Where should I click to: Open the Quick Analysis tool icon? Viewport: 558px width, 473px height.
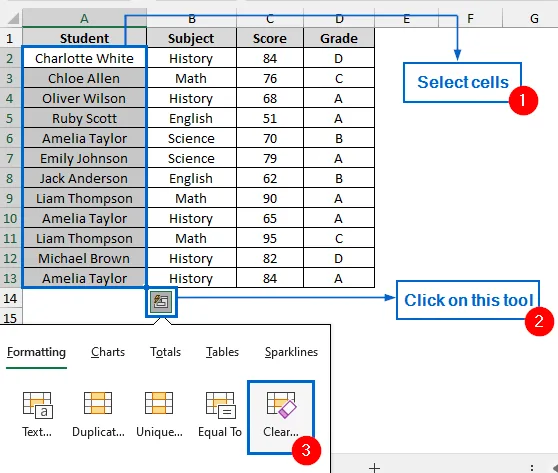161,301
